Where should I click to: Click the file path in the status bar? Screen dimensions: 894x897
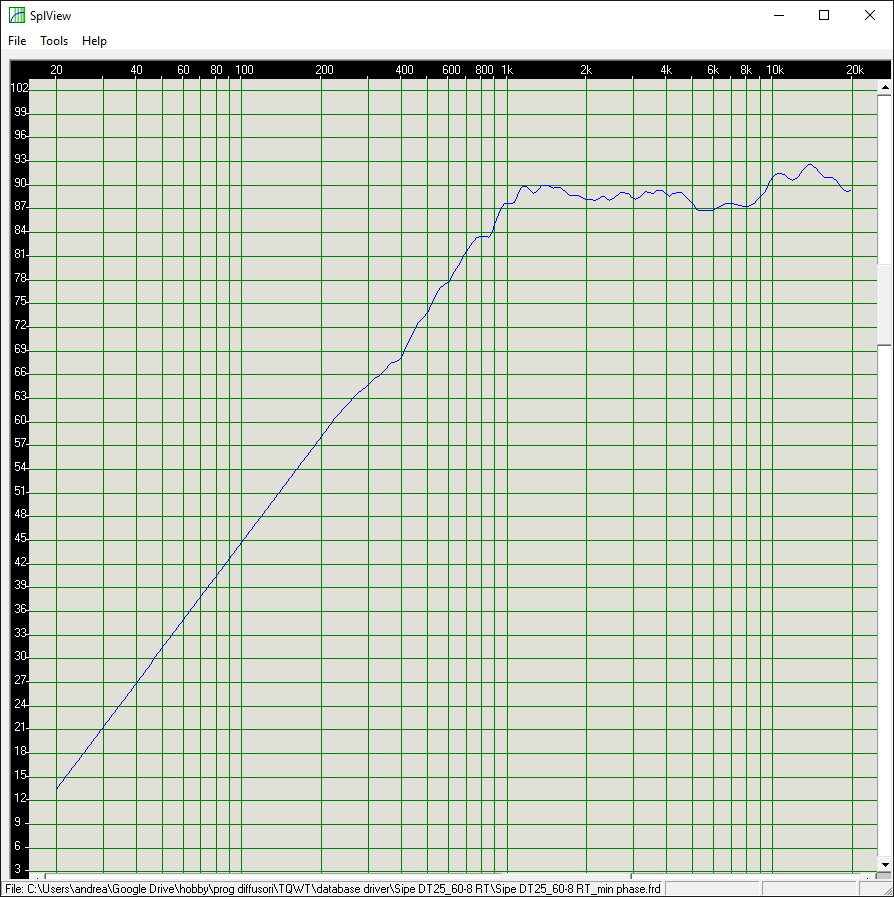pos(333,889)
